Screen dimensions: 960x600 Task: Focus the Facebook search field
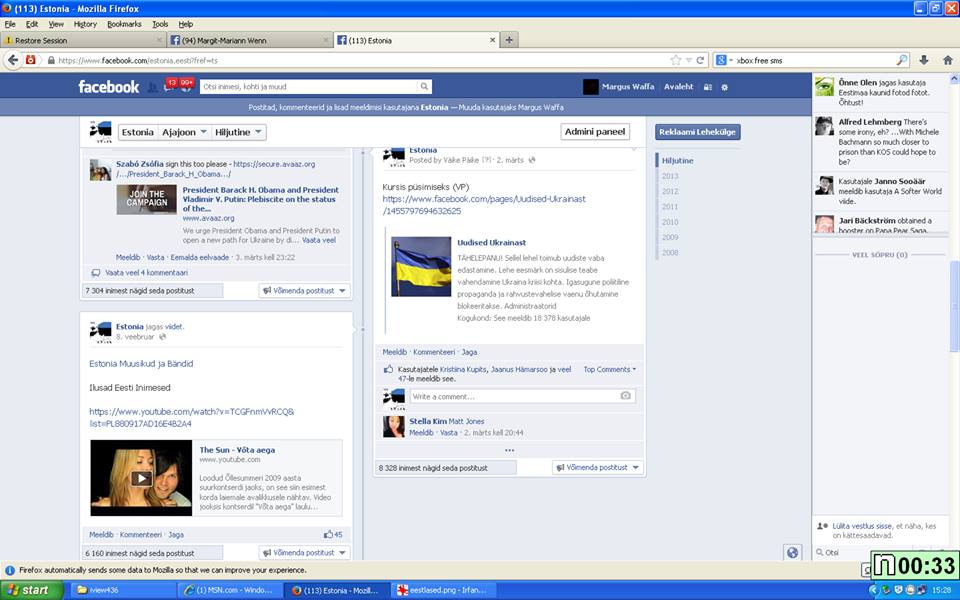pos(309,87)
